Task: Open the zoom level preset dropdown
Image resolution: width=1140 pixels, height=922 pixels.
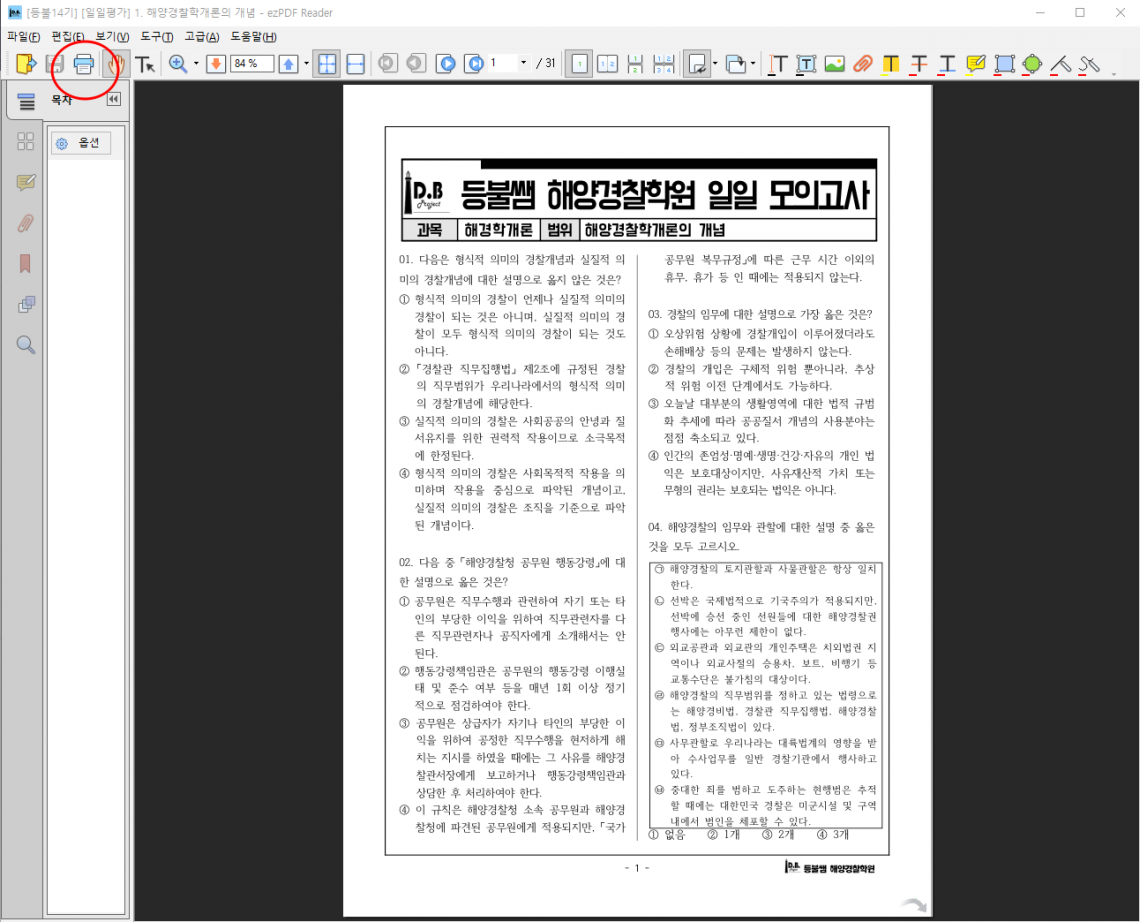Action: click(306, 64)
